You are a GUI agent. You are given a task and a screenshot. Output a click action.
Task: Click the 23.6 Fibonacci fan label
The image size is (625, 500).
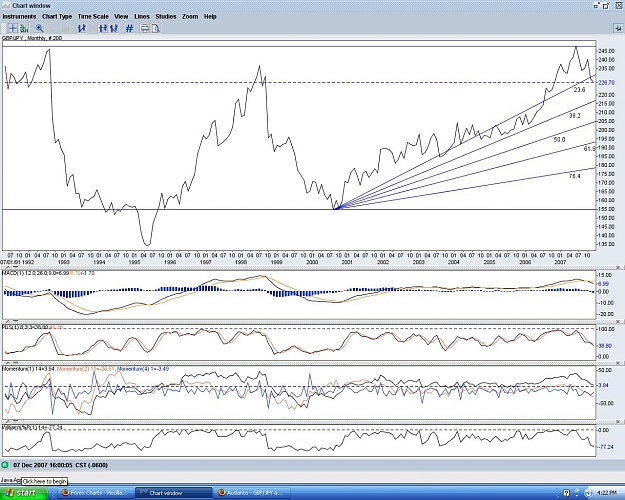[579, 90]
